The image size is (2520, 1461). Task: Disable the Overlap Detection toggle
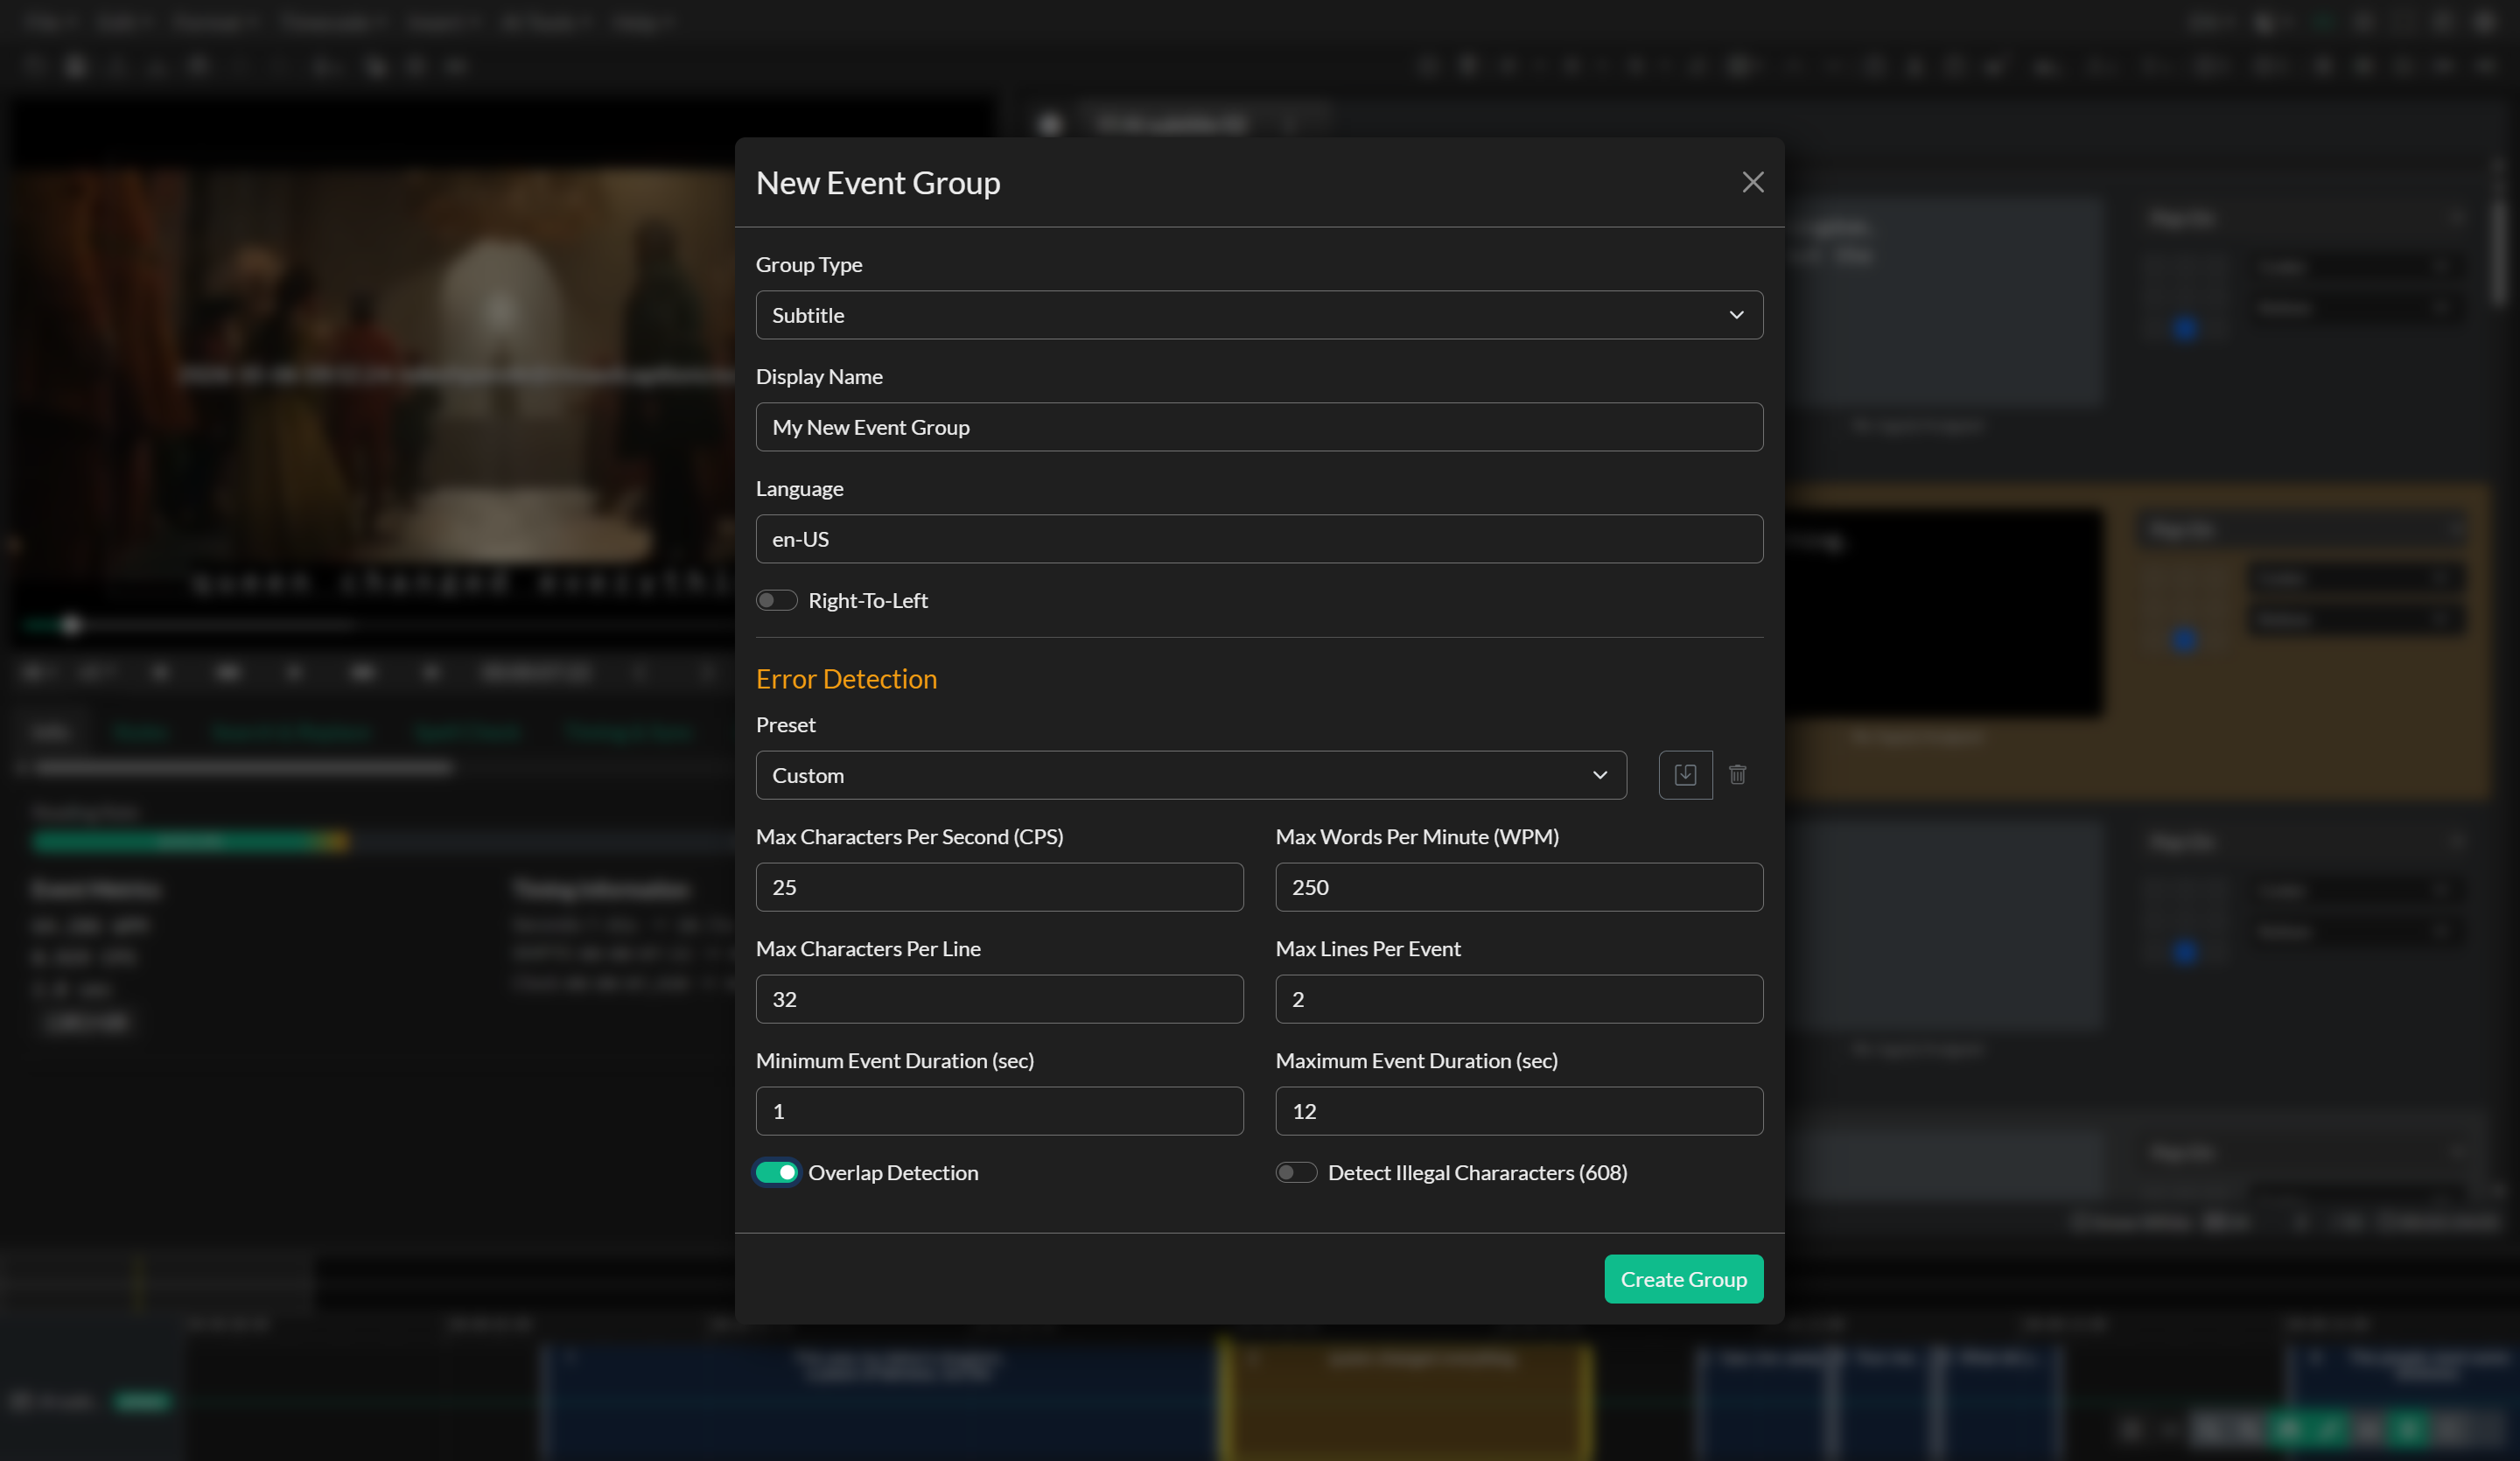click(x=776, y=1172)
